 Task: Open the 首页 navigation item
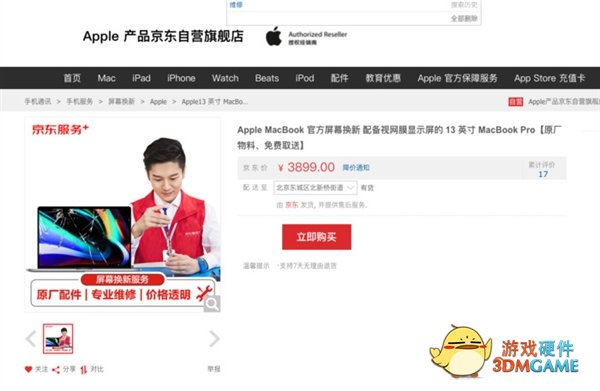click(72, 78)
